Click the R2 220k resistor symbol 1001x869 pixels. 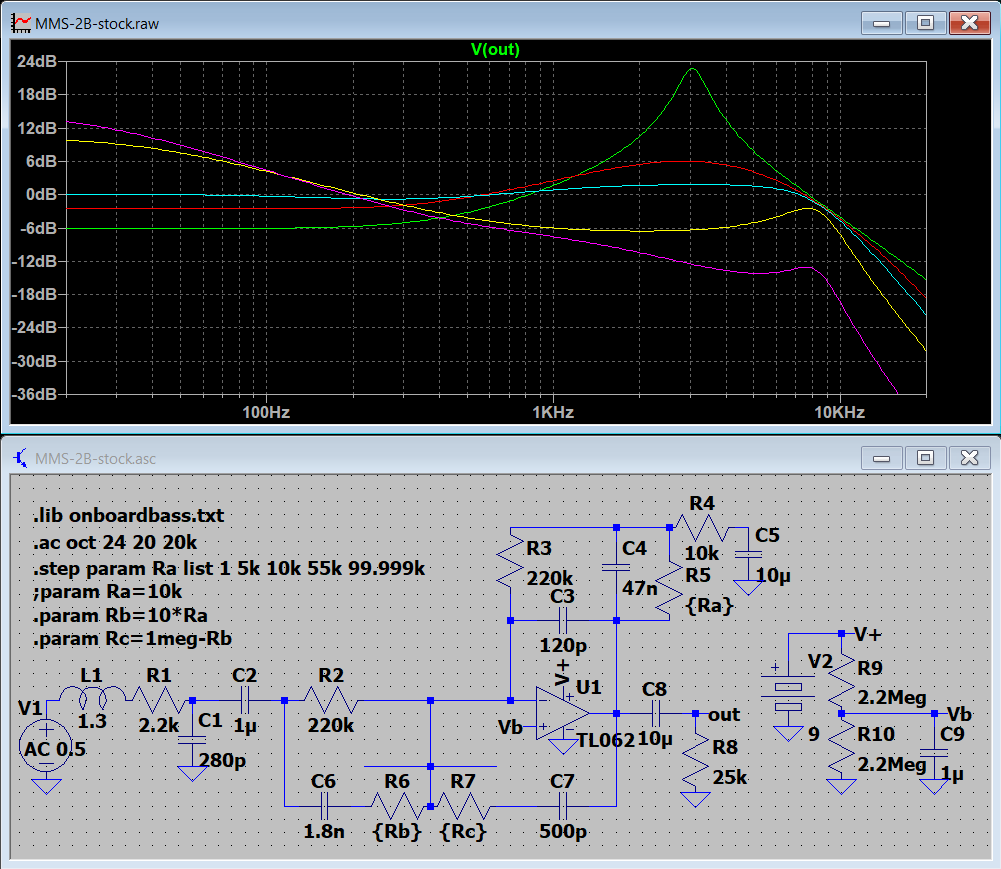330,700
